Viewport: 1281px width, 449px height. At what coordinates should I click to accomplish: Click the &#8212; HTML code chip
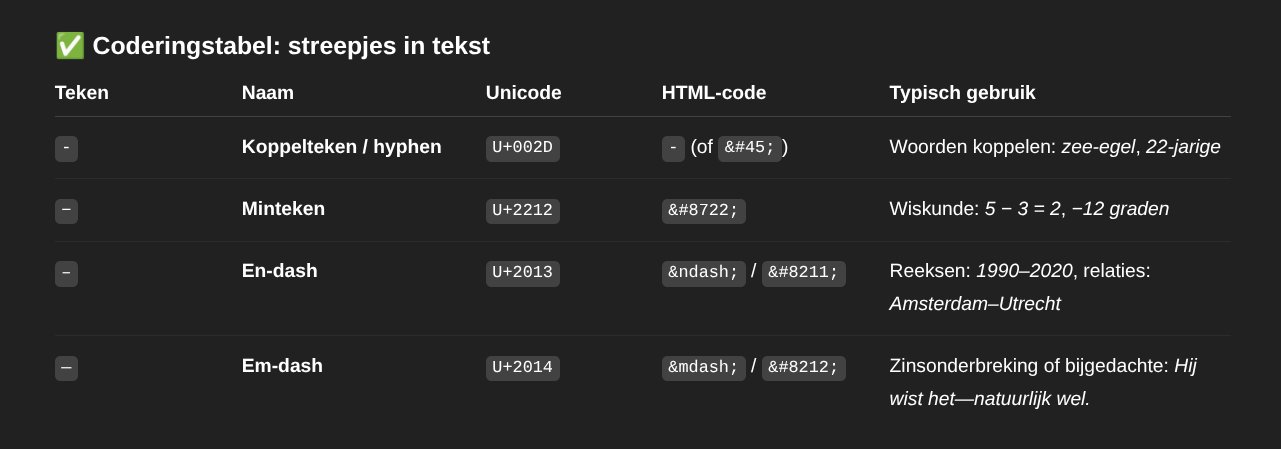pos(804,368)
